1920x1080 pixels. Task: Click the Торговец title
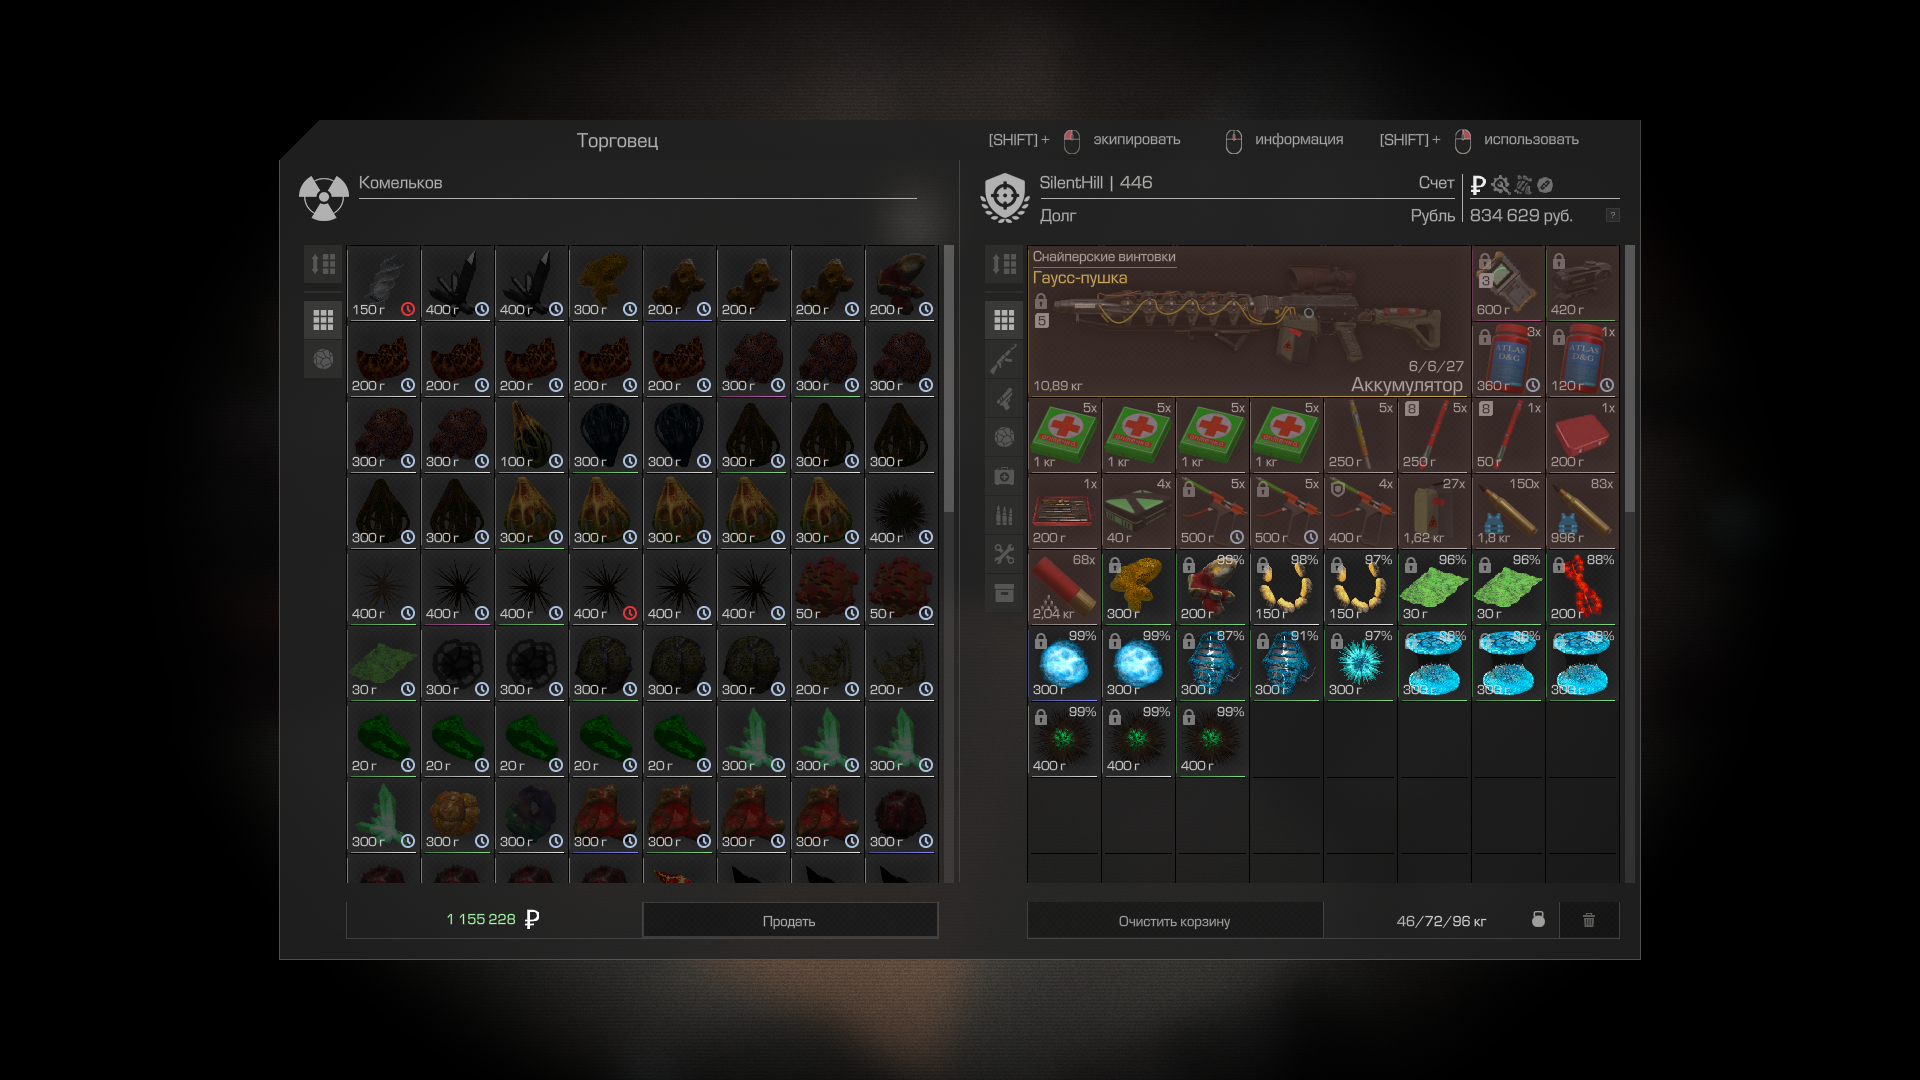pyautogui.click(x=617, y=141)
